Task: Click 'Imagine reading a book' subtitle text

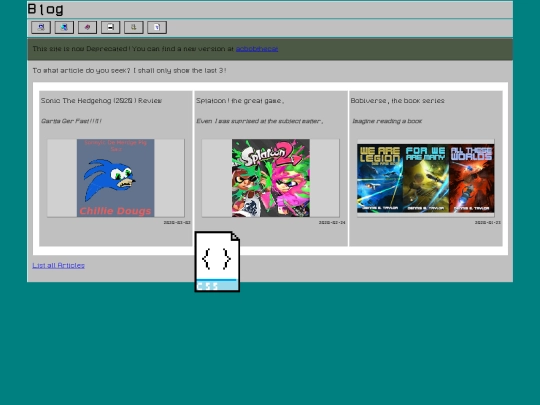Action: [x=387, y=121]
